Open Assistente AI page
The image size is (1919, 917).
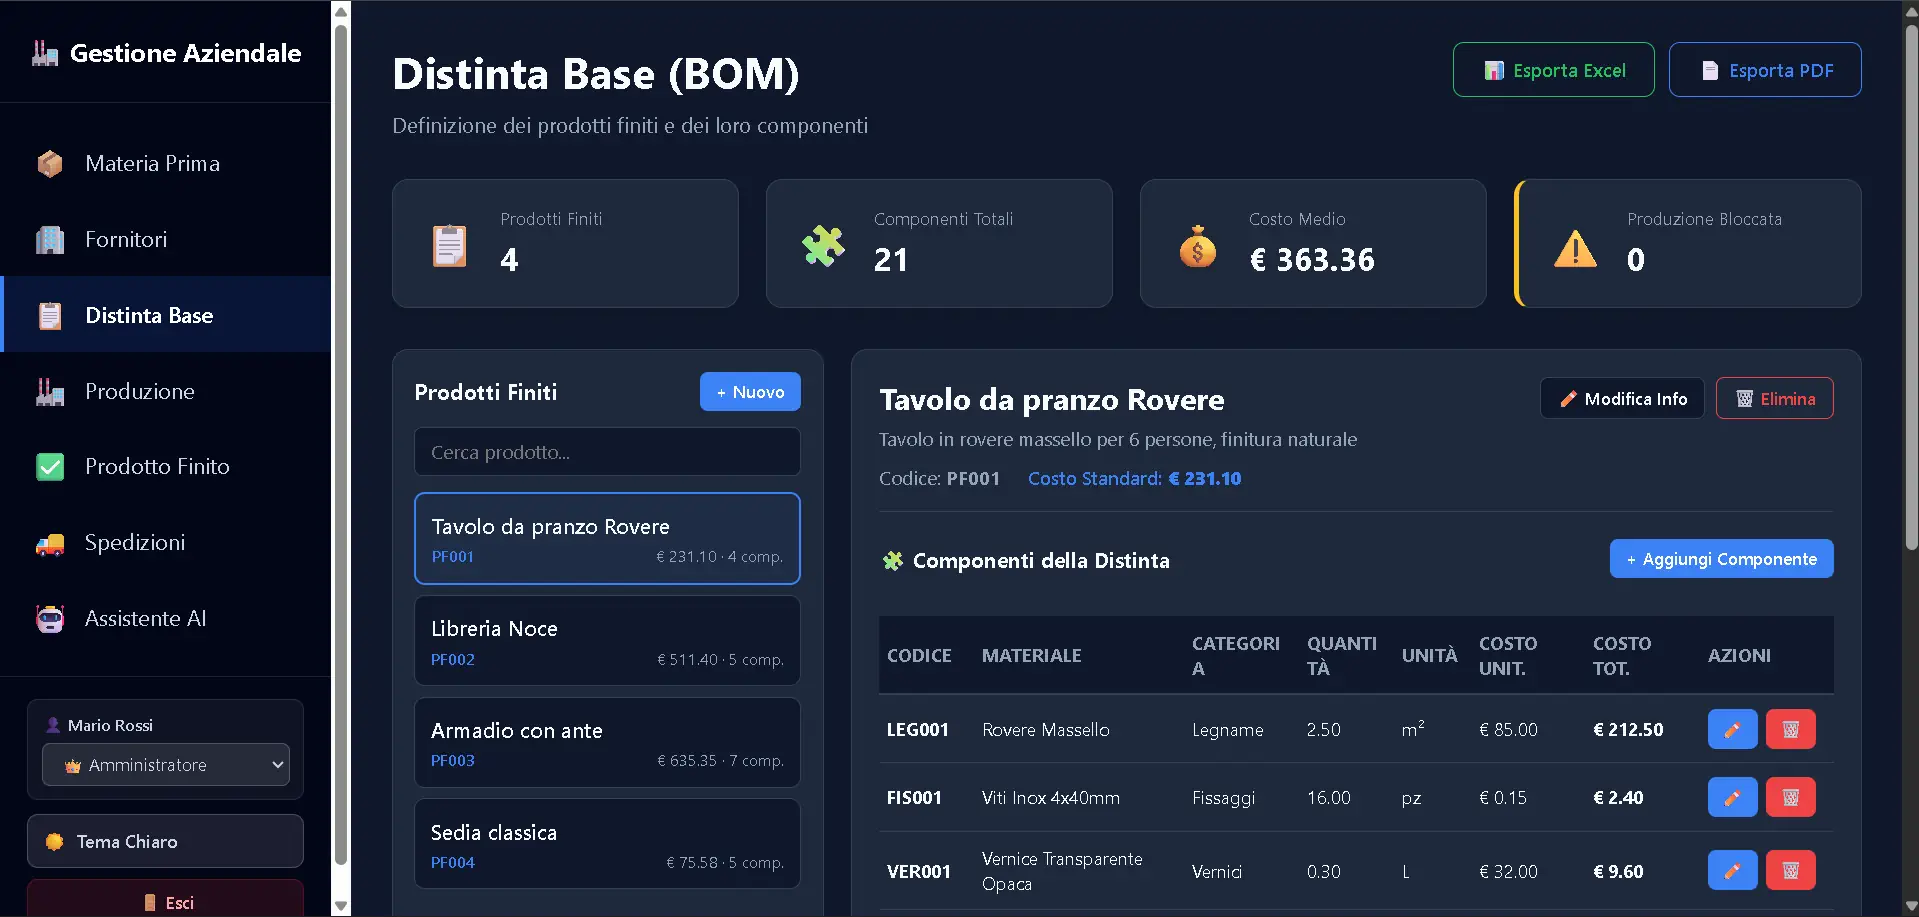coord(166,619)
